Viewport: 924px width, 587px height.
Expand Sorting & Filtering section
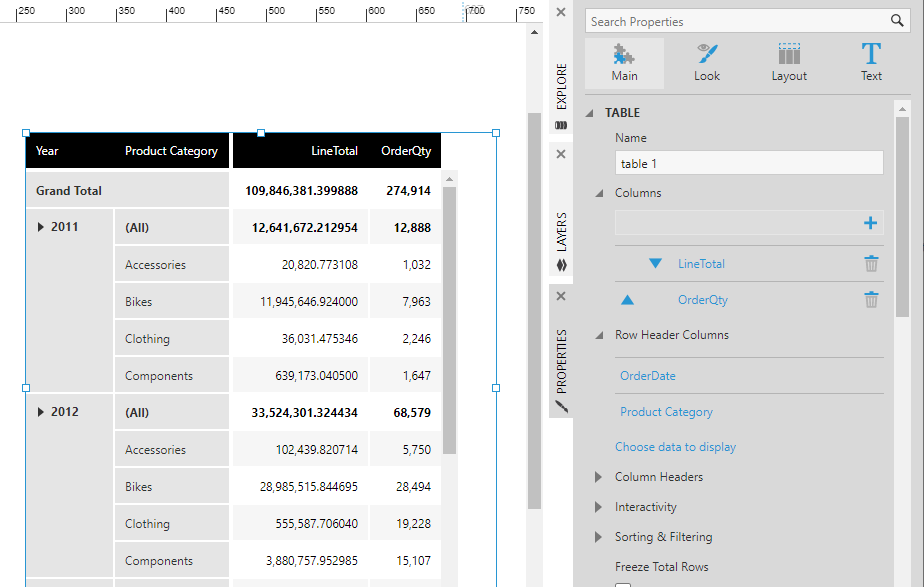click(x=598, y=537)
